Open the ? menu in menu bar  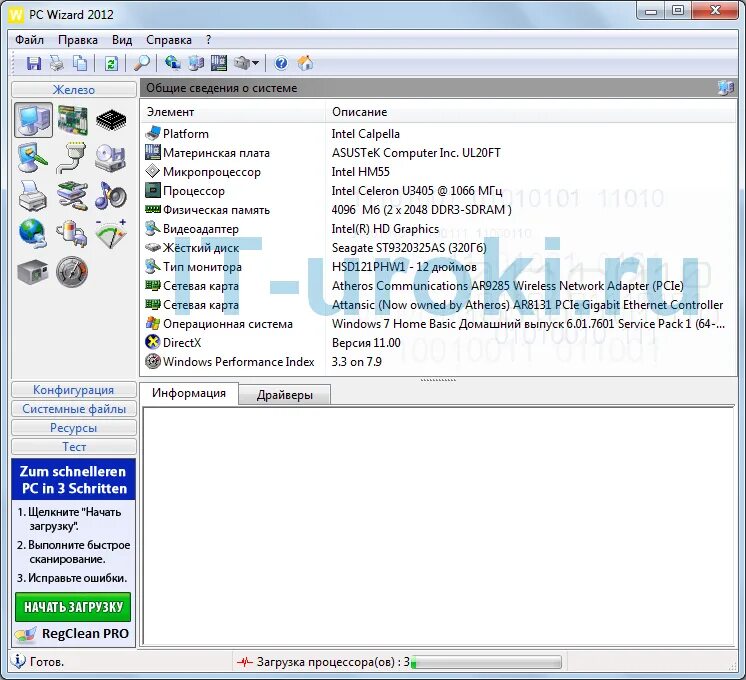[x=208, y=40]
